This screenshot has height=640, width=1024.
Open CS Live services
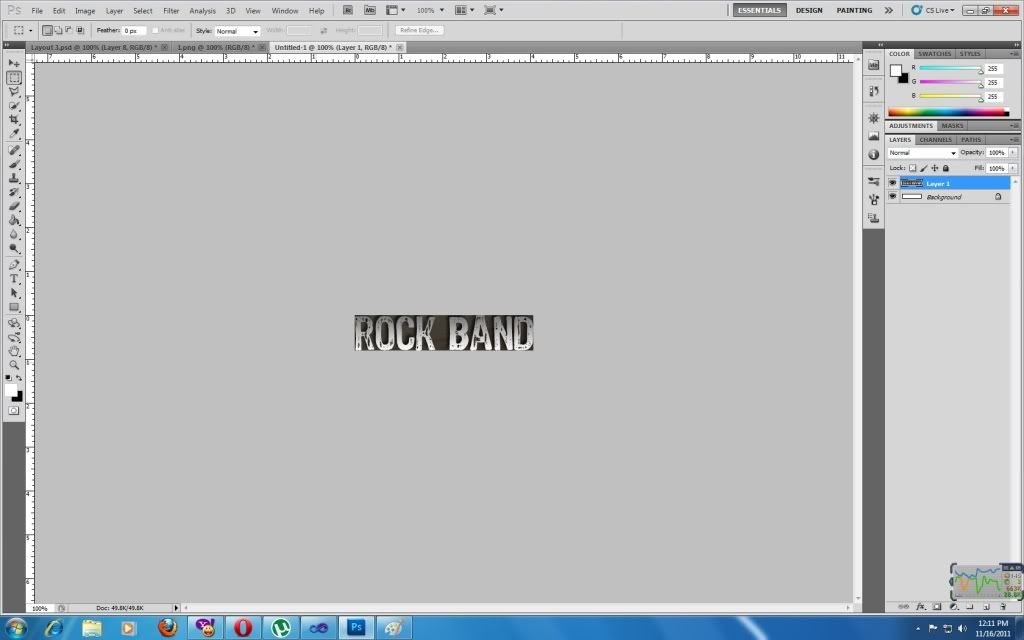pos(935,10)
